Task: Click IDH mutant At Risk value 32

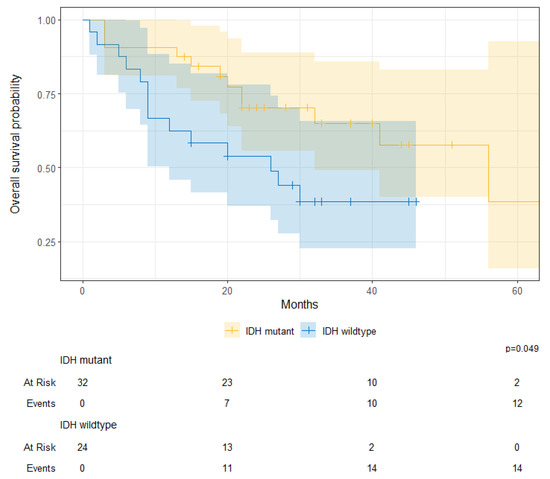Action: (x=82, y=382)
